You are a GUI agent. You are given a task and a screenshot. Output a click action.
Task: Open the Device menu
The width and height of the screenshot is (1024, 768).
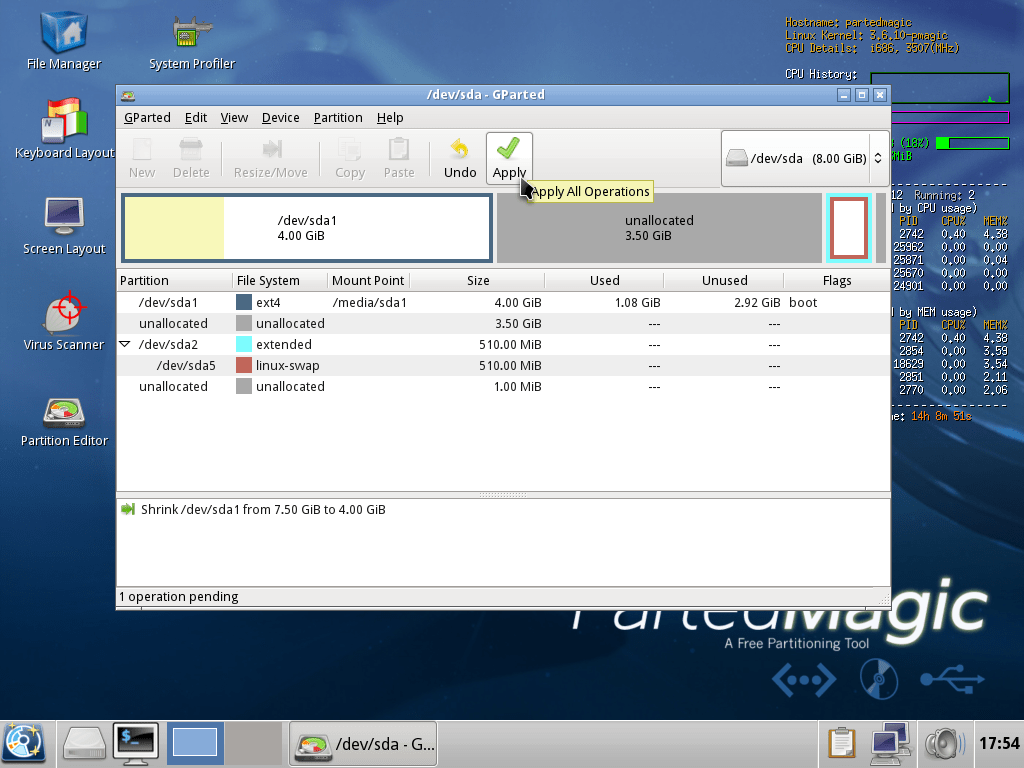click(280, 117)
